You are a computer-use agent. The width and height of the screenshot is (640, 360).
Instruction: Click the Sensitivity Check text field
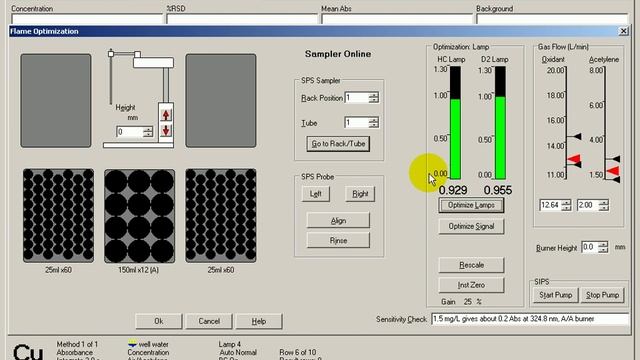tap(530, 319)
